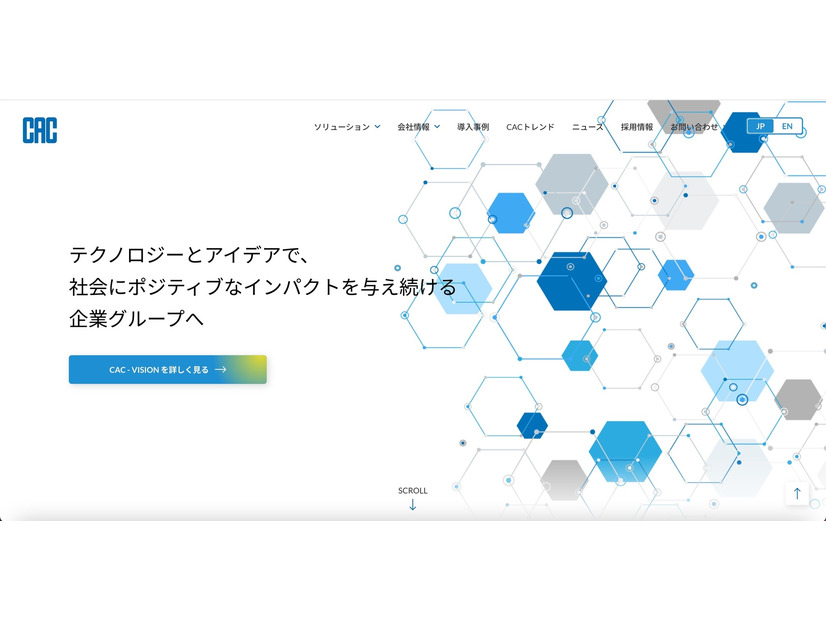Switch language to EN
This screenshot has width=826, height=620.
(x=787, y=126)
